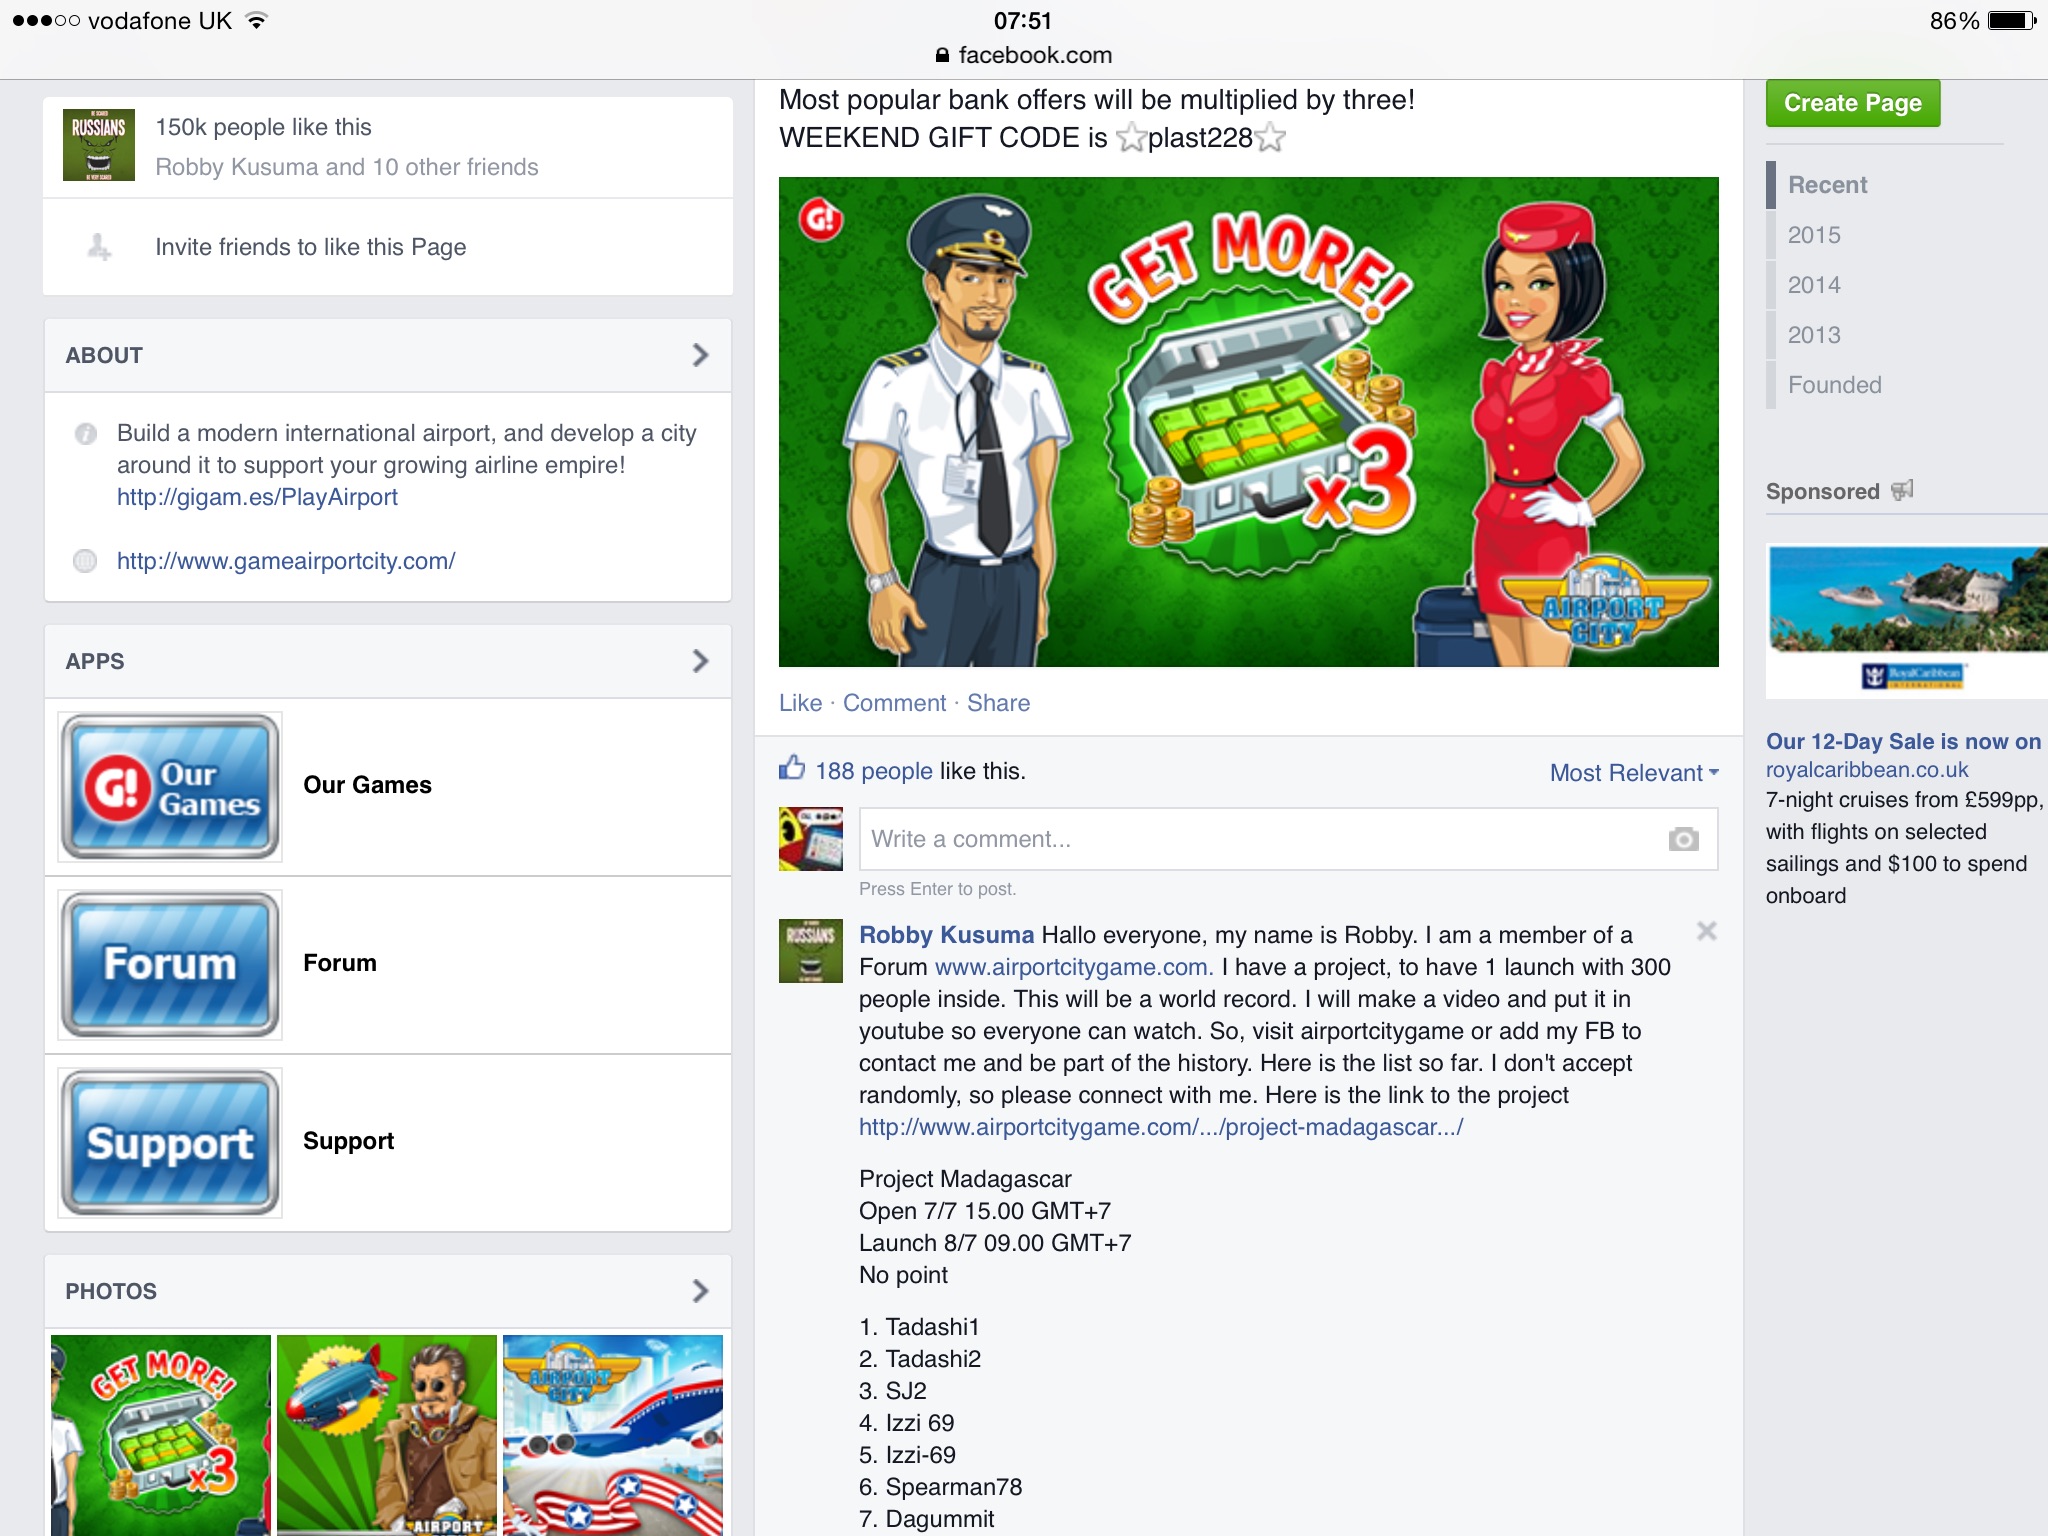Viewport: 2048px width, 1536px height.
Task: Select 2014 in the timeline navigation
Action: point(1814,285)
